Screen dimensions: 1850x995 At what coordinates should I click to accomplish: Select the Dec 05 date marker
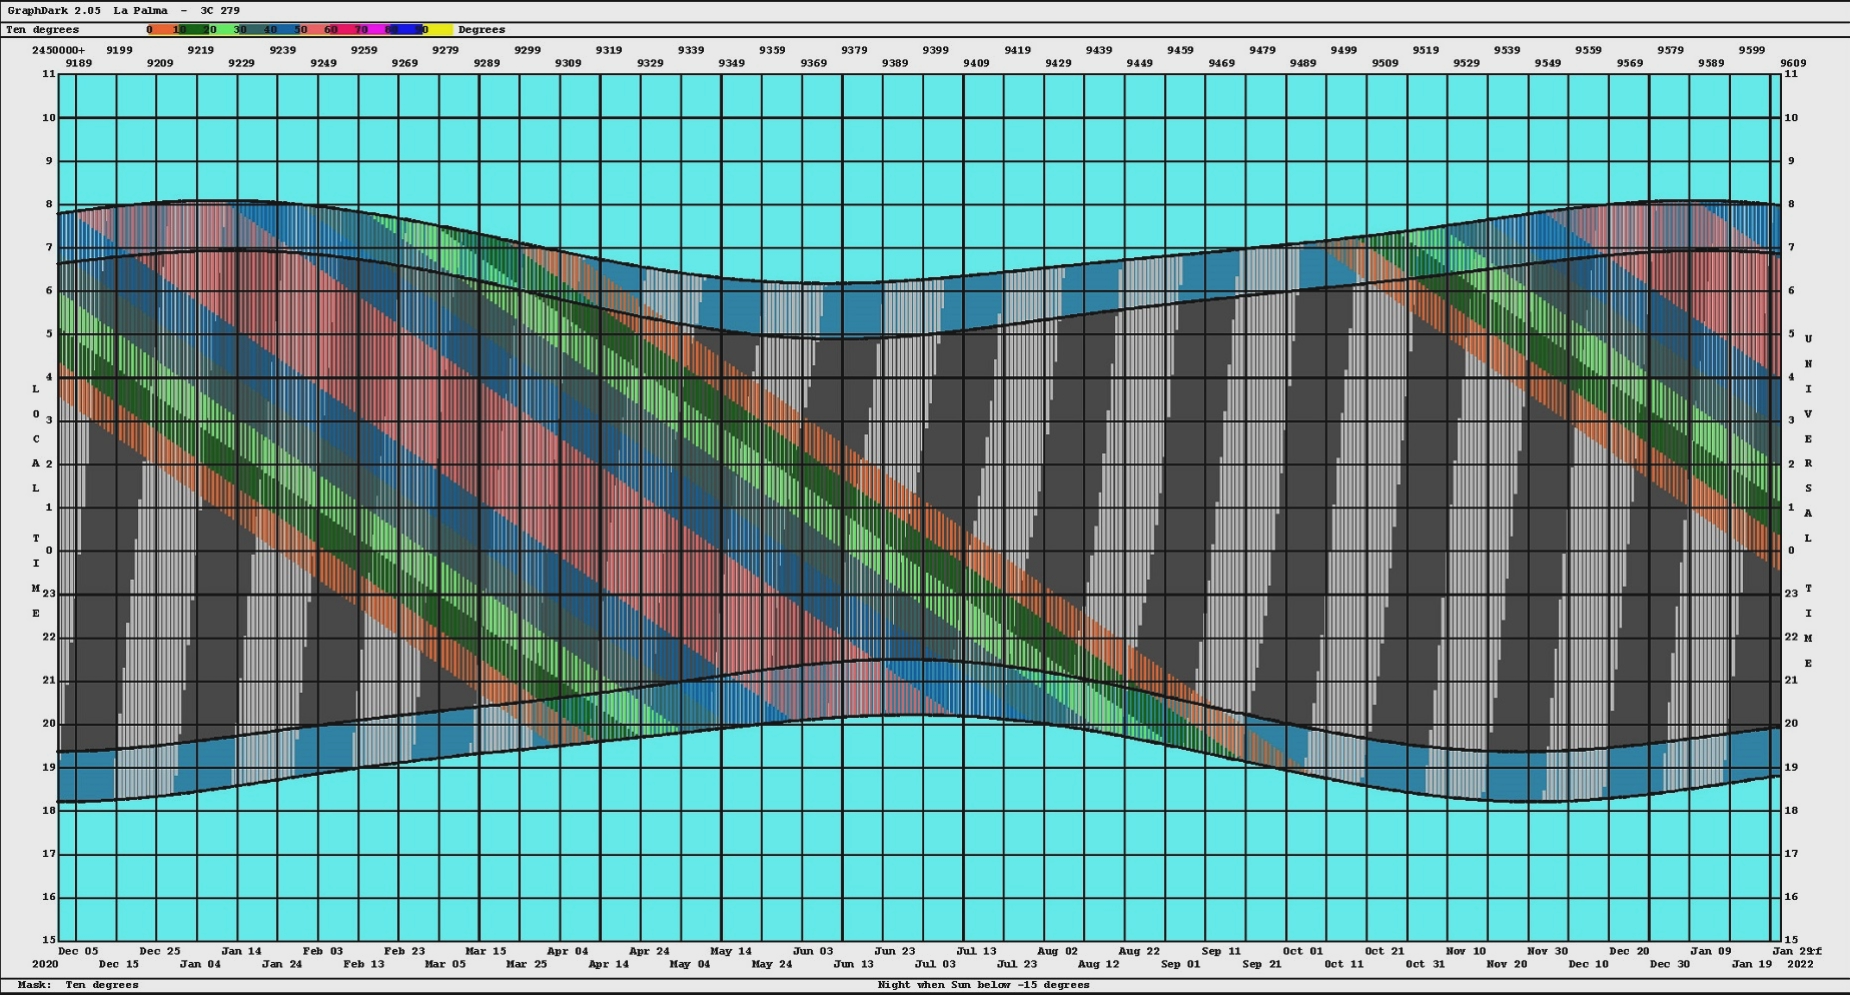click(x=78, y=951)
